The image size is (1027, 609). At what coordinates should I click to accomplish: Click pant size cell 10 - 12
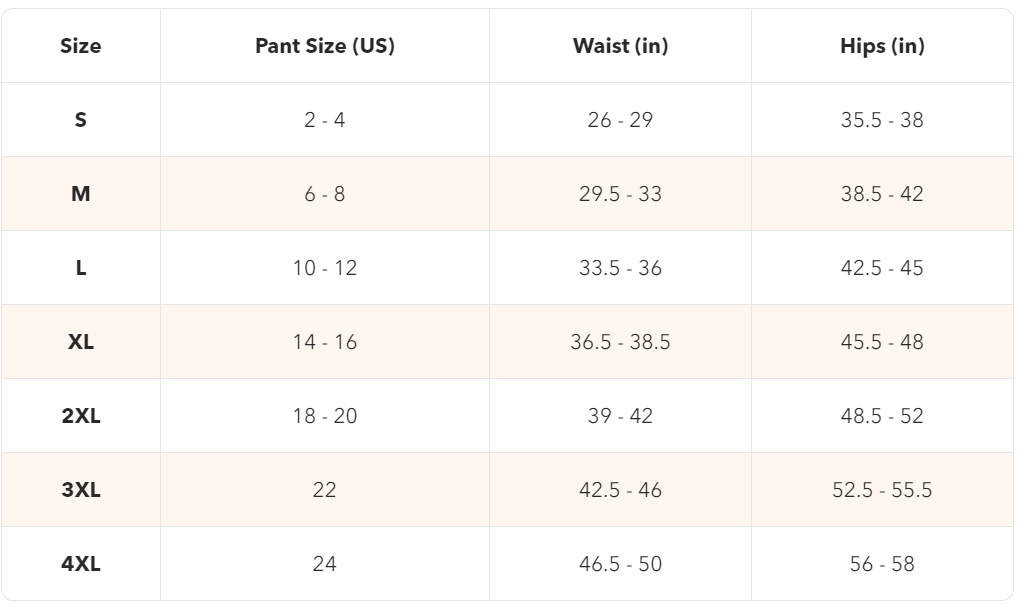click(325, 268)
